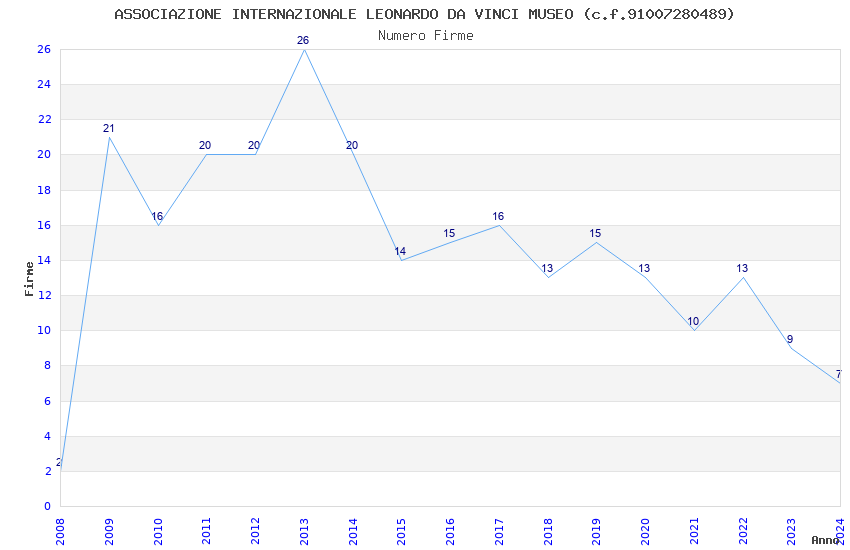Click x-axis year label 2018
Screen dimensions: 850x550
click(x=548, y=531)
